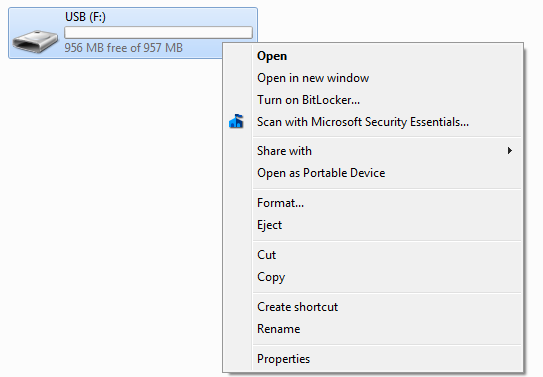Click the USB drive icon
This screenshot has height=377, width=543.
[x=35, y=42]
